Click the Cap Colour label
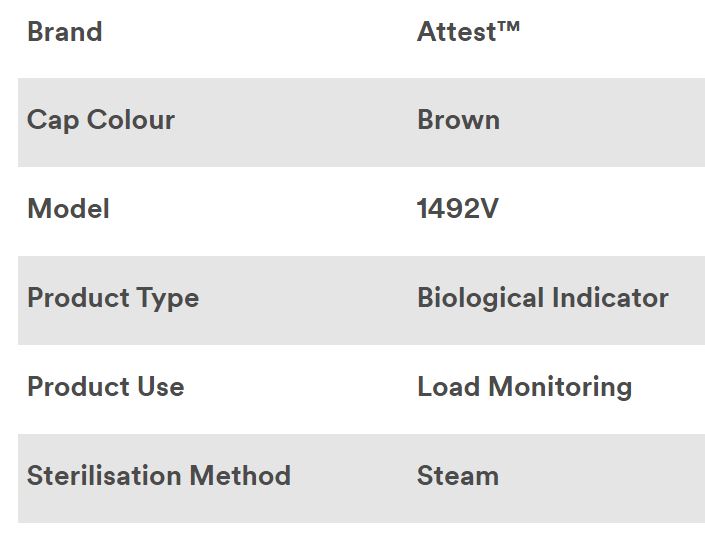This screenshot has width=705, height=536. coord(100,120)
